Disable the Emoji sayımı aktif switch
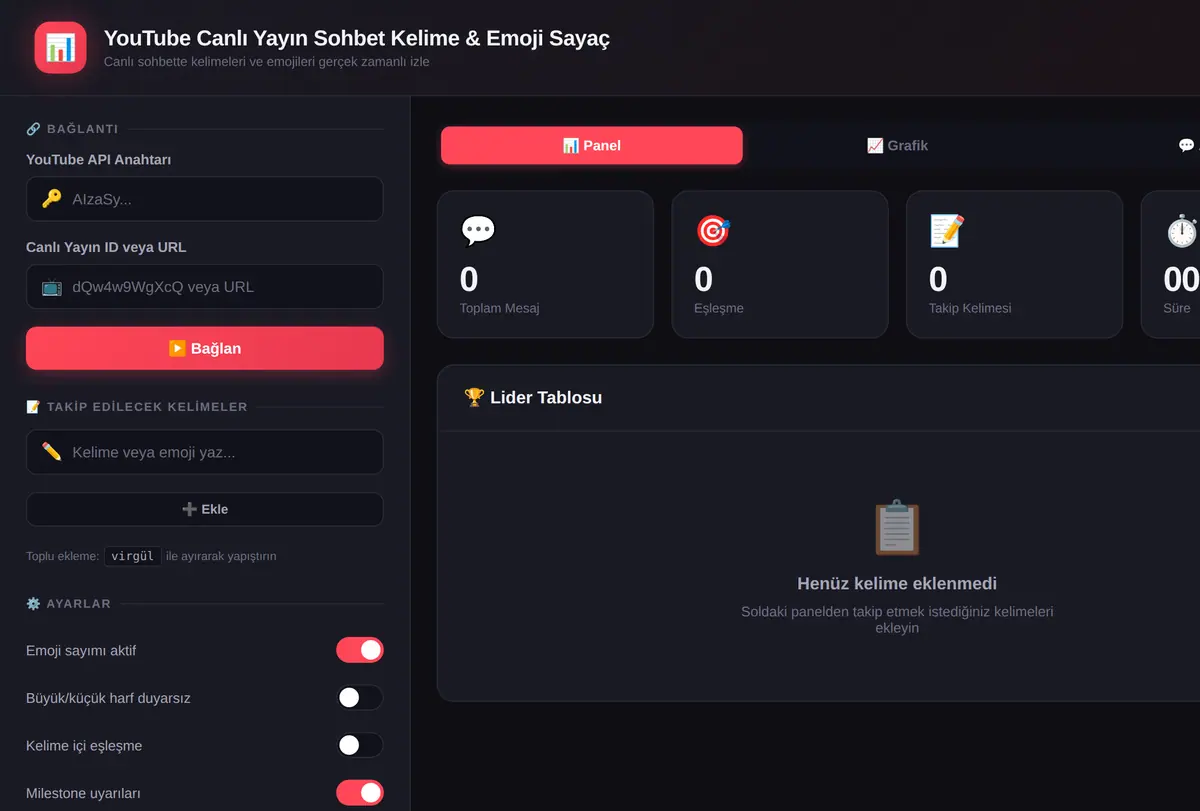The image size is (1200, 811). [x=360, y=650]
